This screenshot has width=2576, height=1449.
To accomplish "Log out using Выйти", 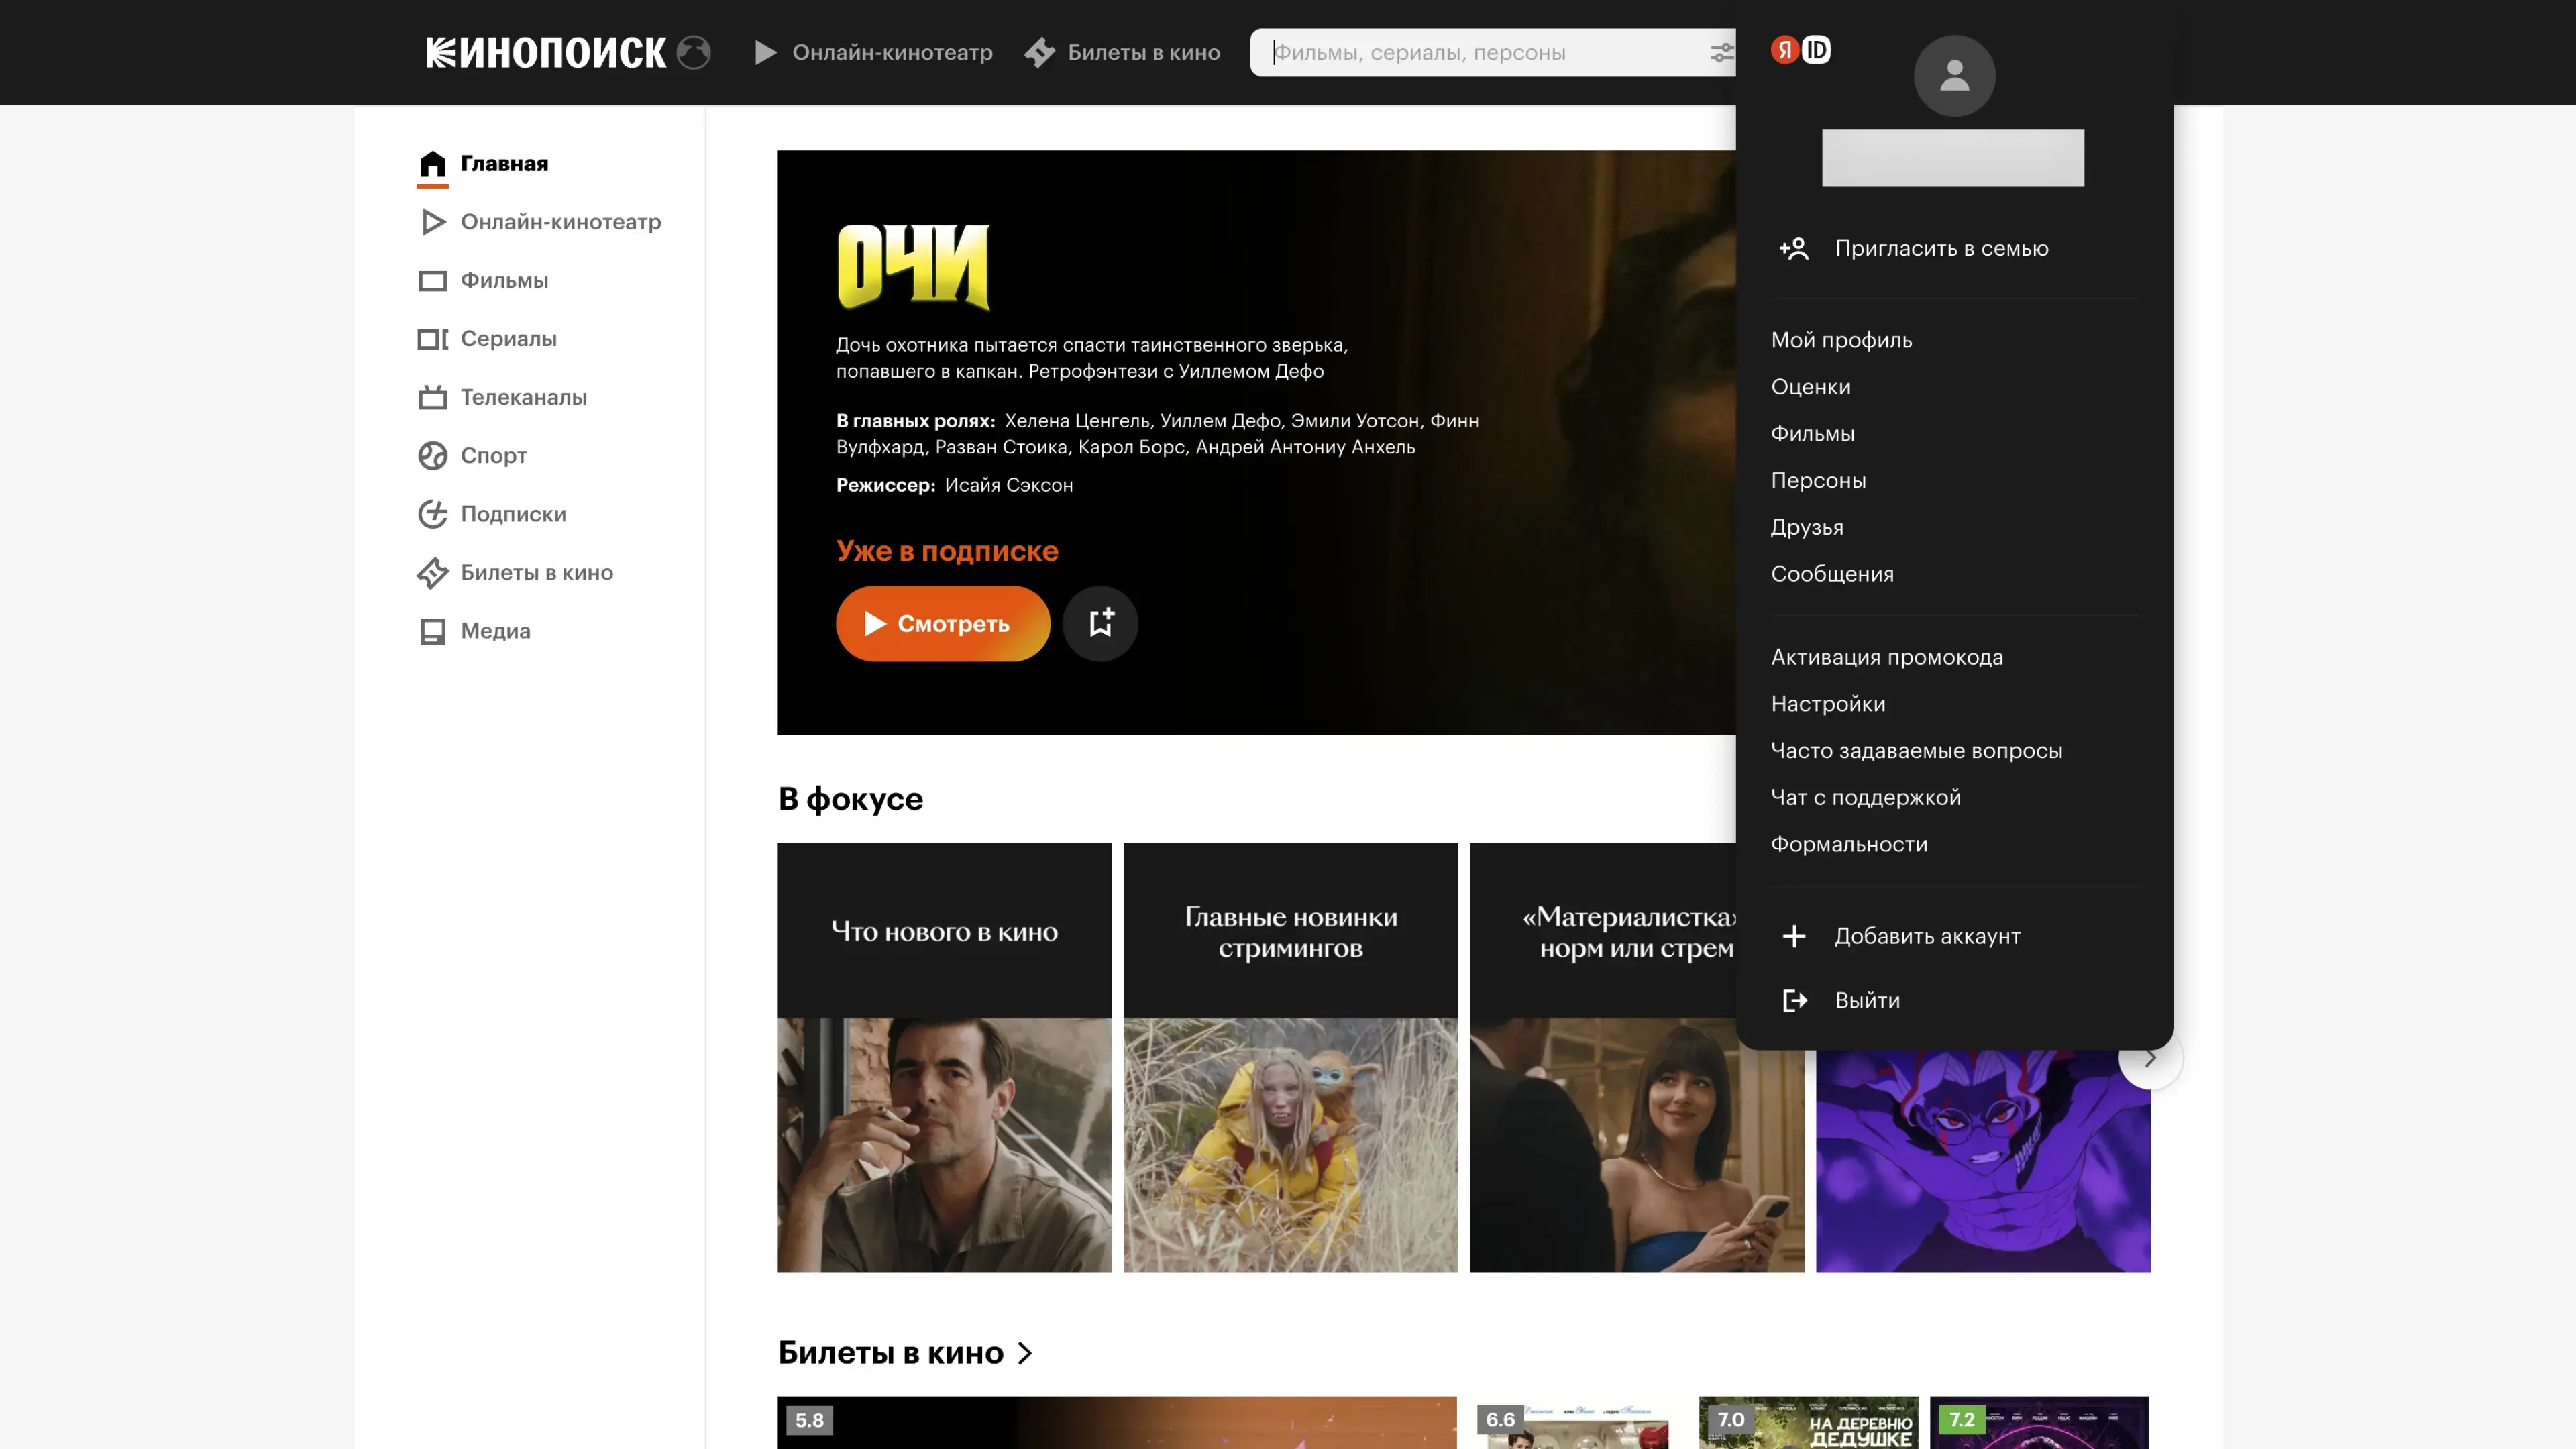I will point(1866,1000).
